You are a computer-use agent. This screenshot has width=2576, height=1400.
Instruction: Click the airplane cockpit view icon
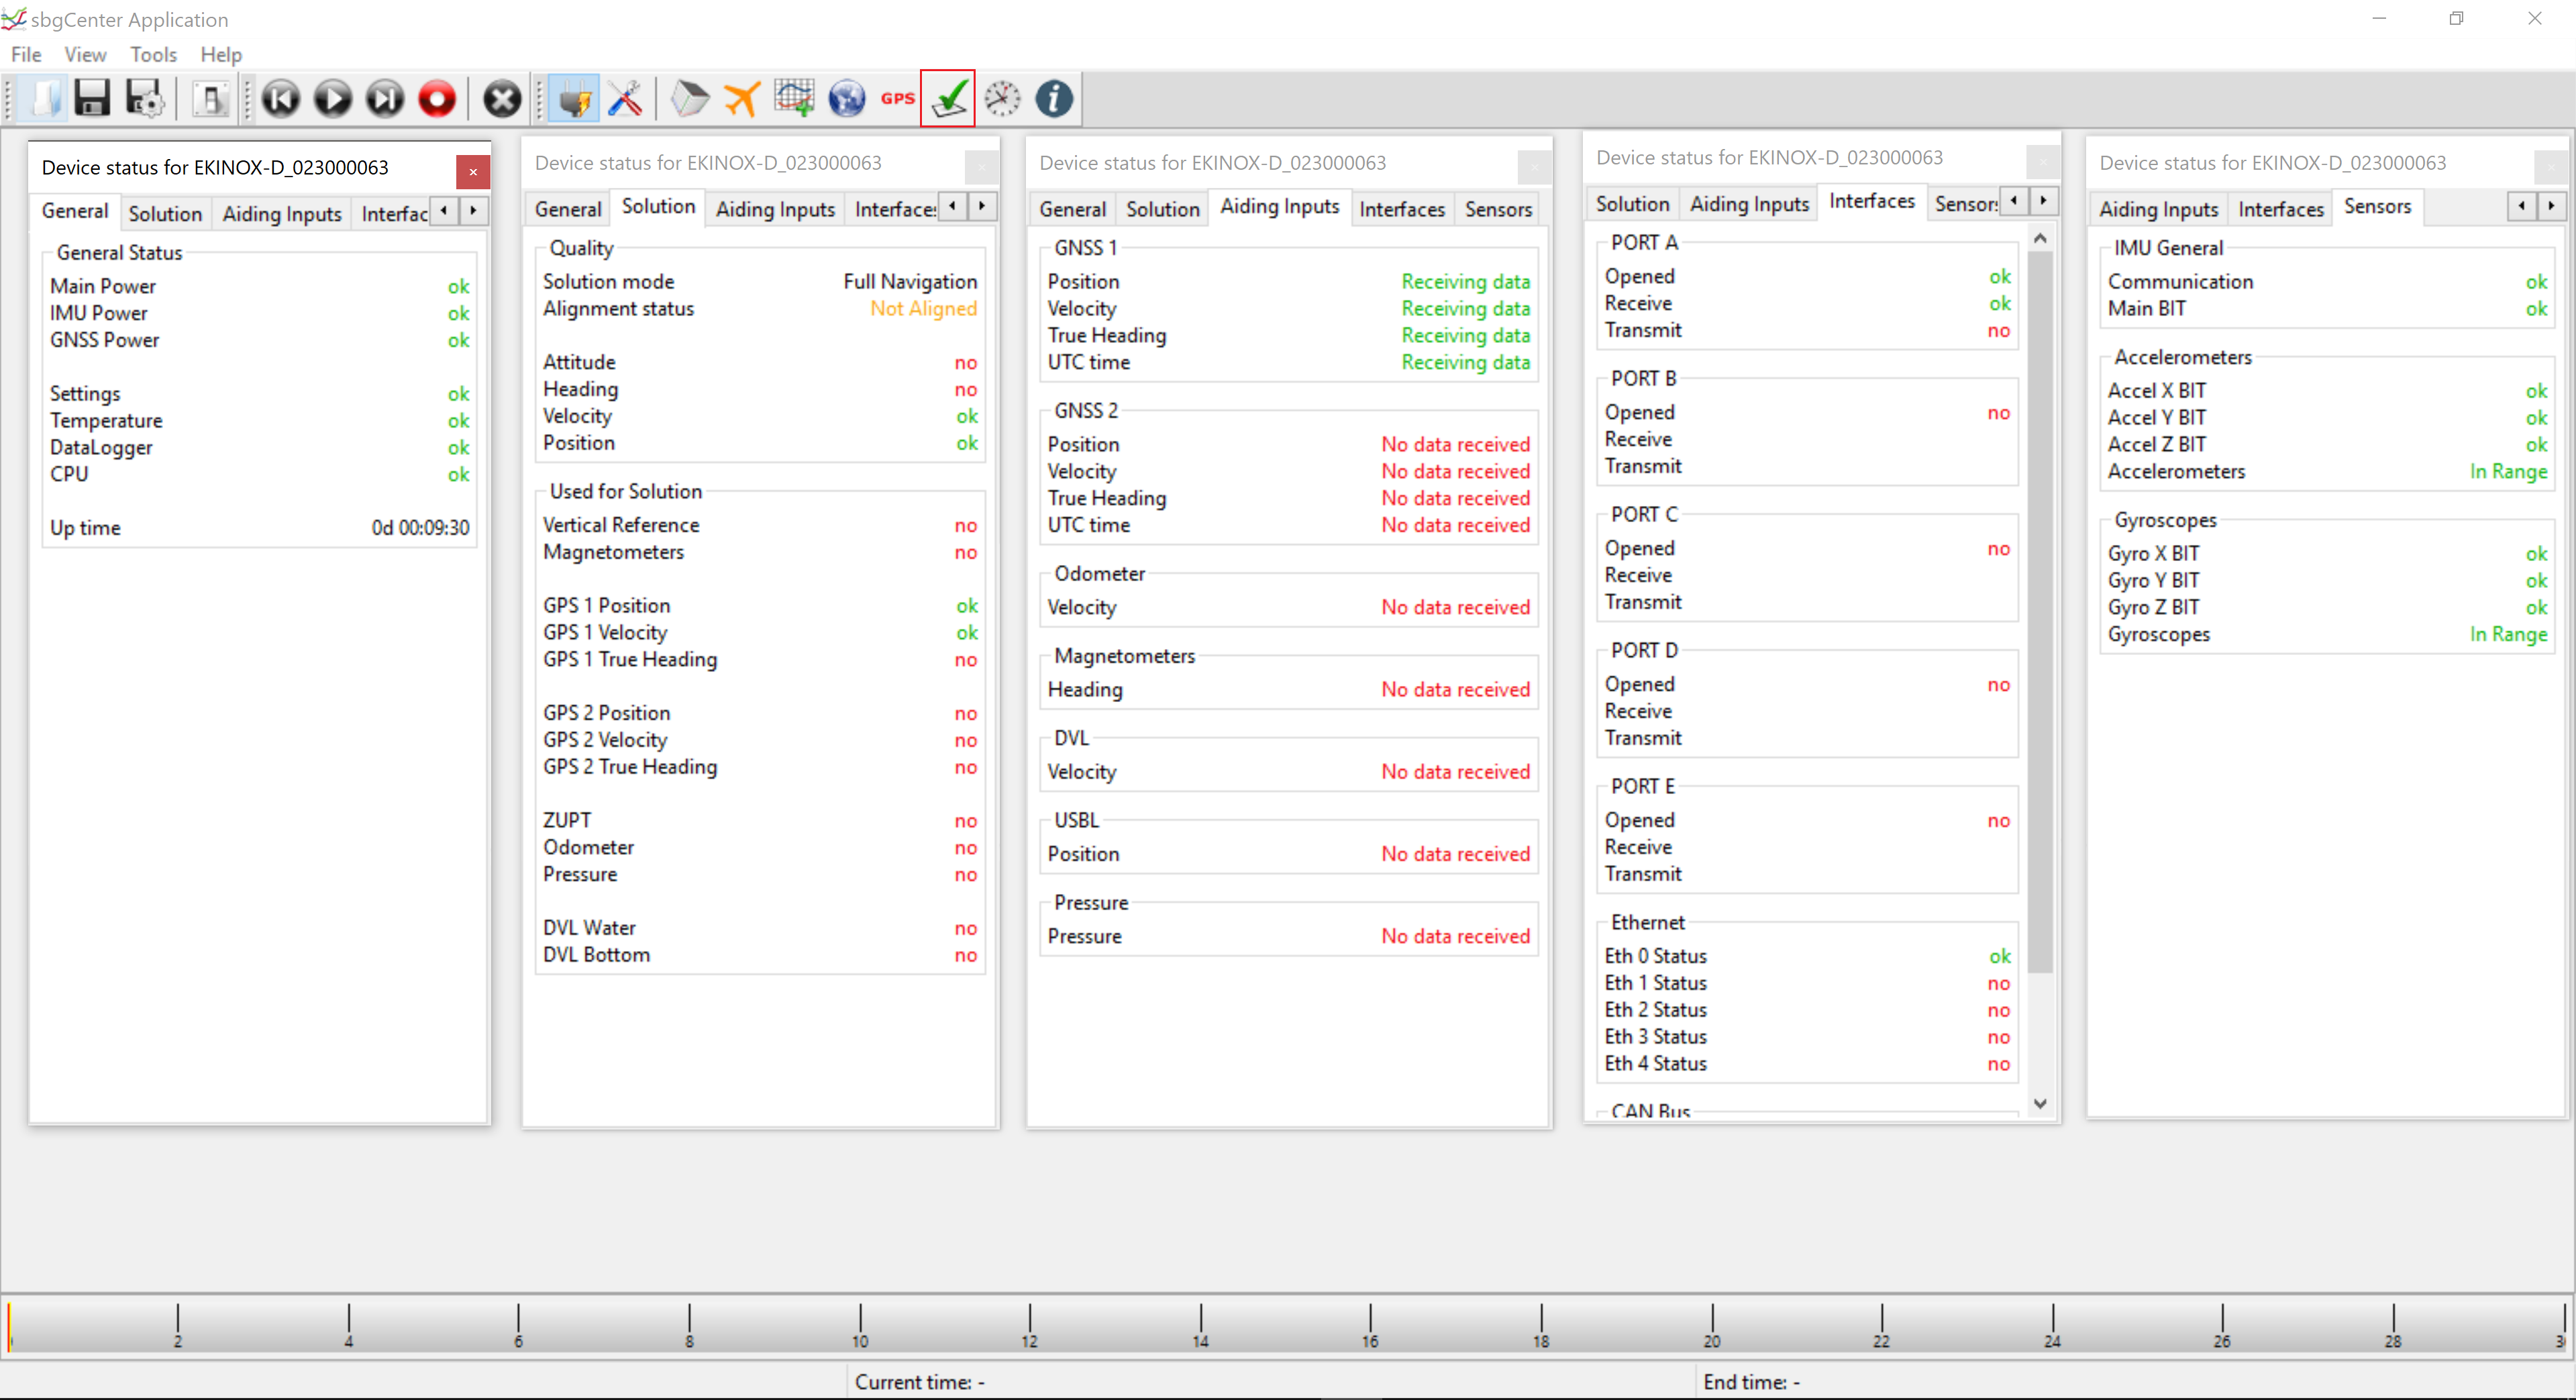tap(742, 98)
